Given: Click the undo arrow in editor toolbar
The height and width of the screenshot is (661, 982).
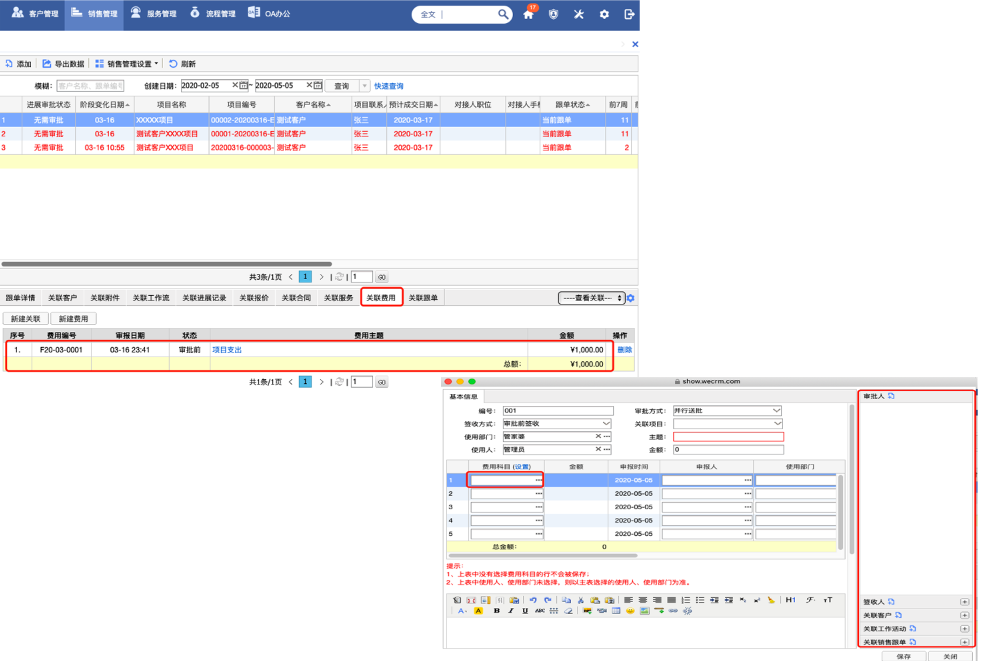Looking at the screenshot, I should [533, 600].
